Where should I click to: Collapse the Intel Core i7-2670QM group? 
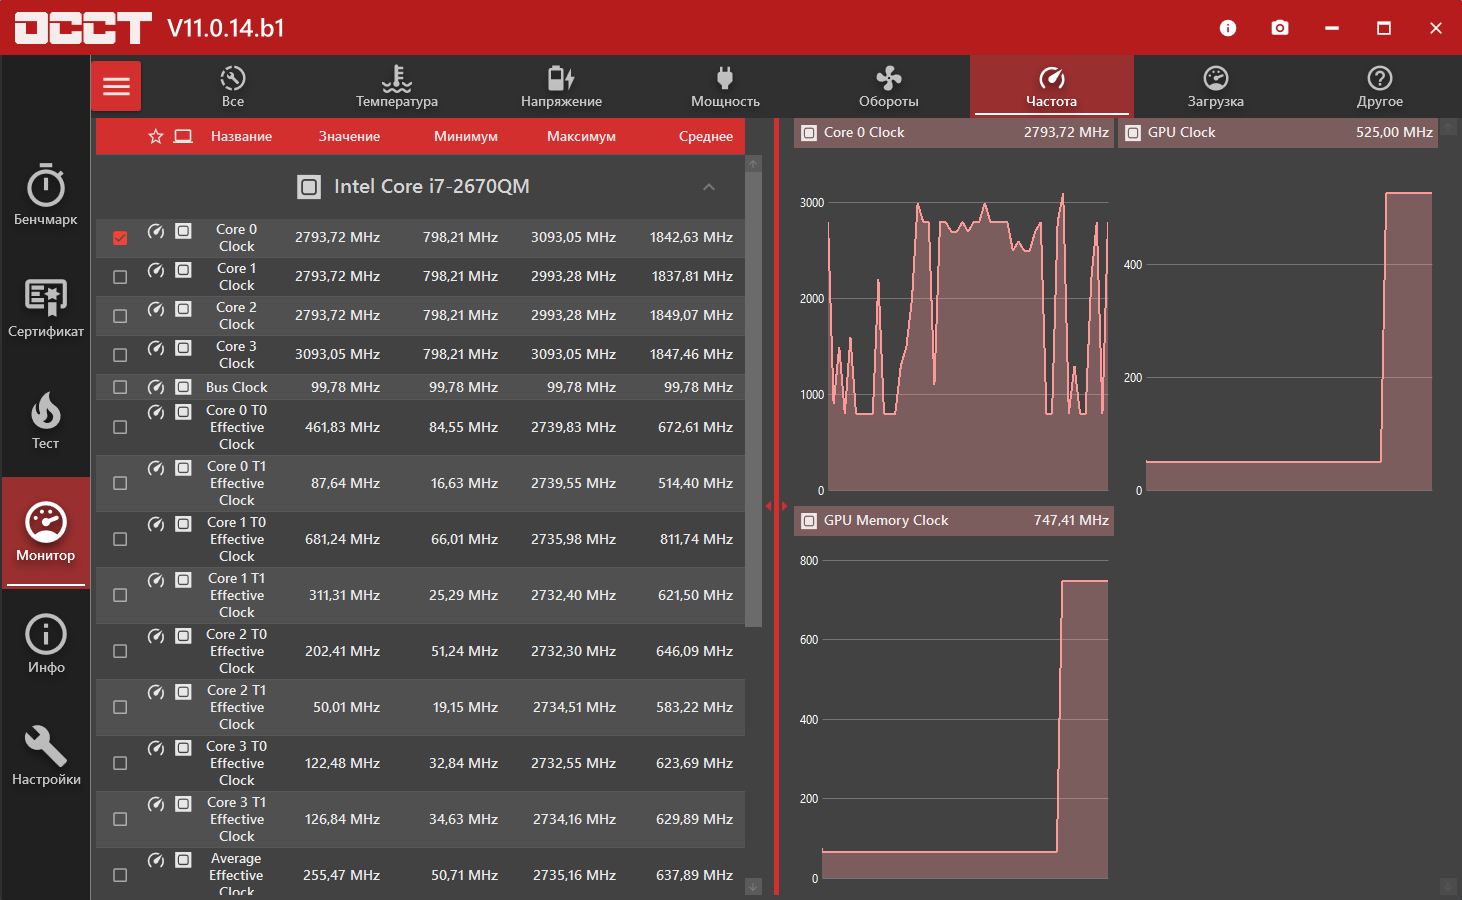(x=709, y=187)
